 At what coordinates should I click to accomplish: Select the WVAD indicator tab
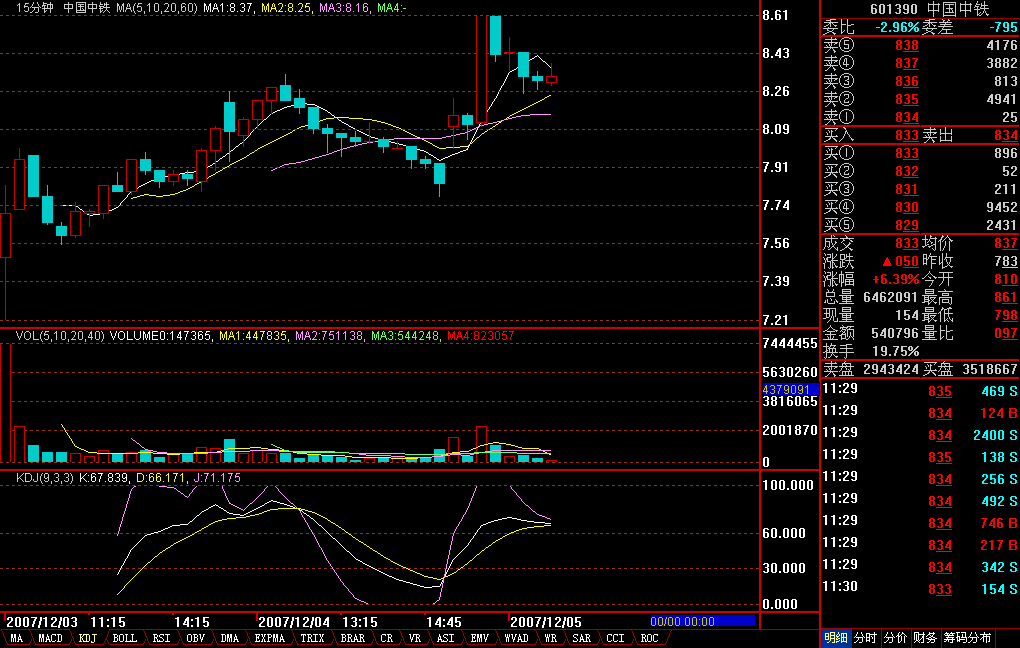516,638
